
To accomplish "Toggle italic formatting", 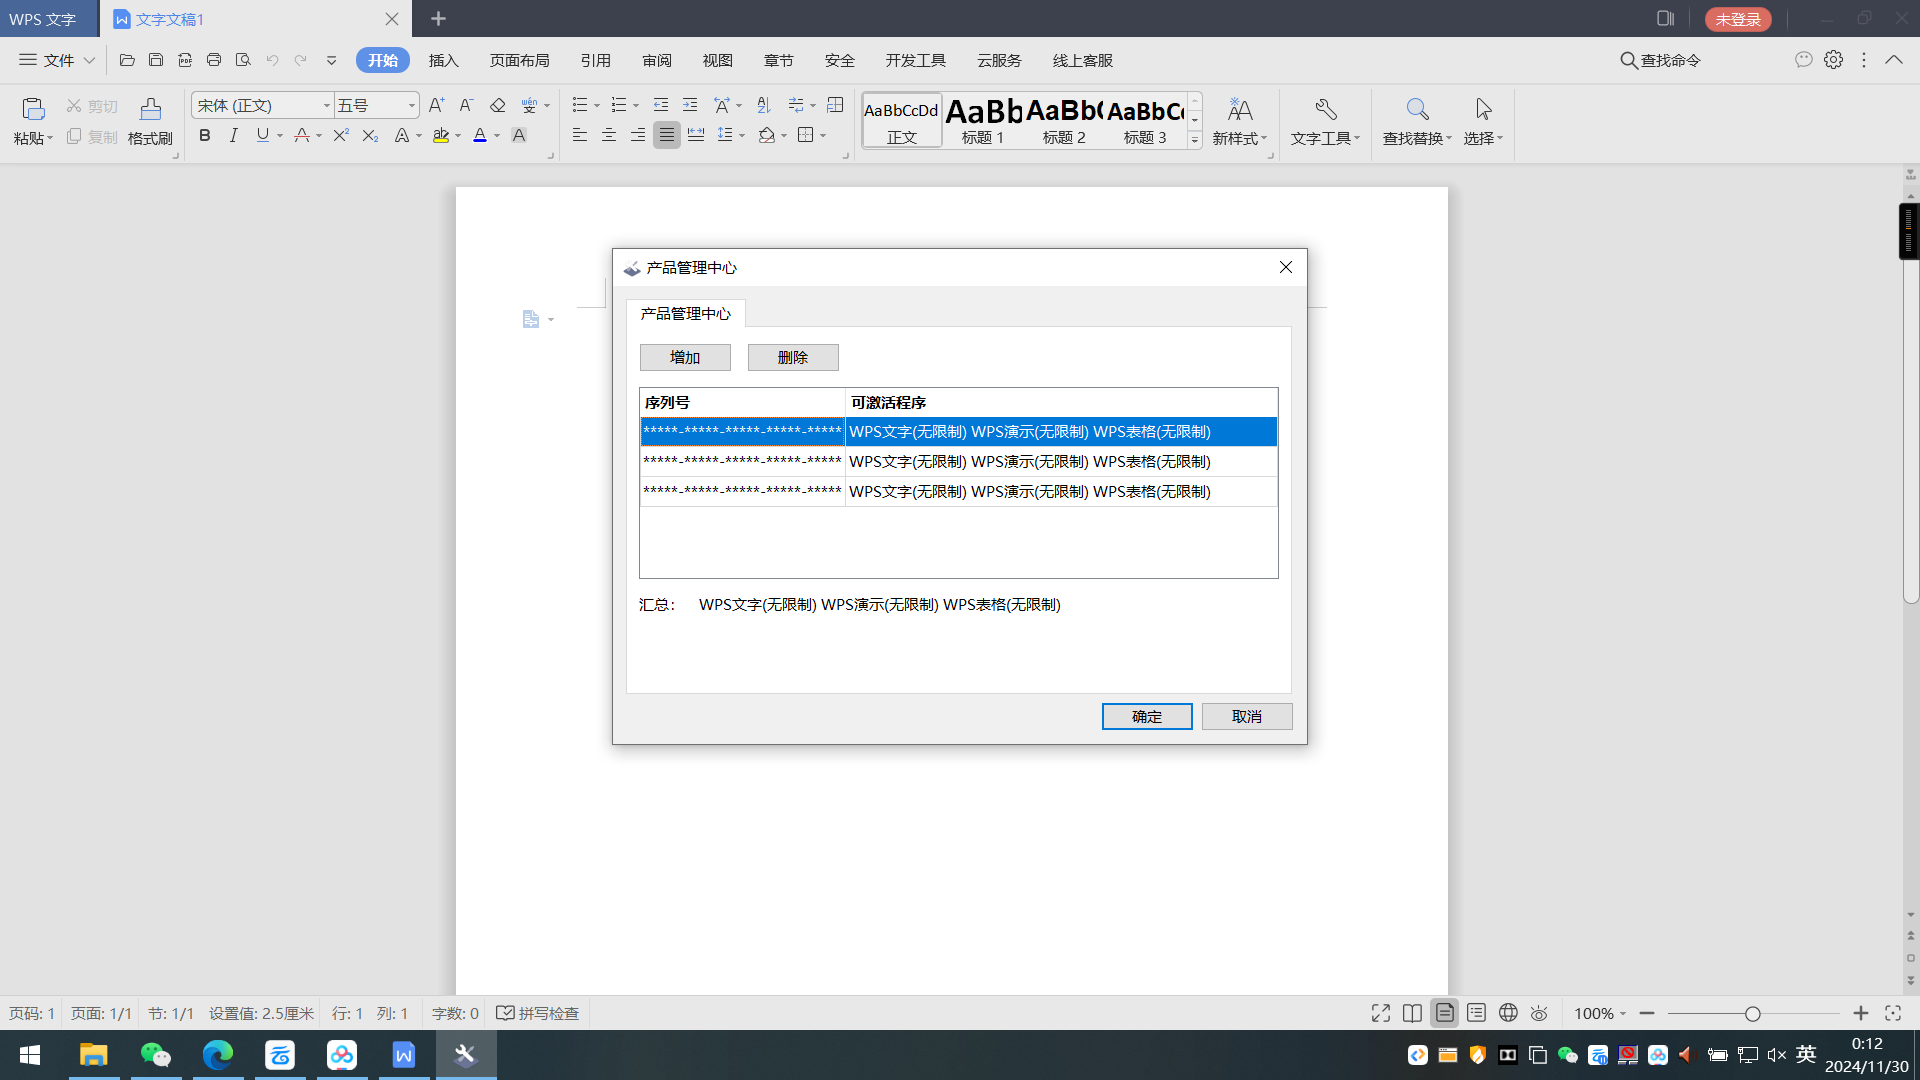I will (233, 135).
